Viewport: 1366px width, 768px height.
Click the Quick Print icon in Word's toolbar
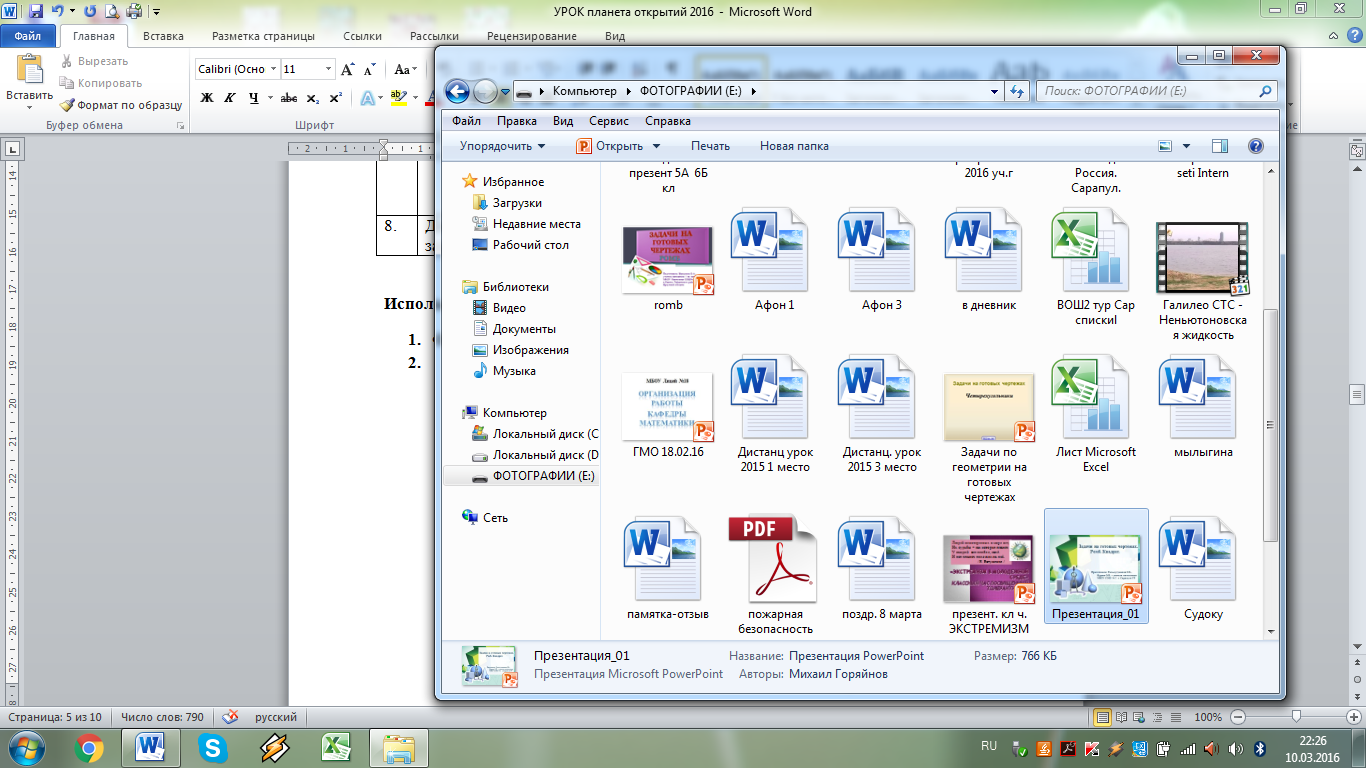(134, 12)
